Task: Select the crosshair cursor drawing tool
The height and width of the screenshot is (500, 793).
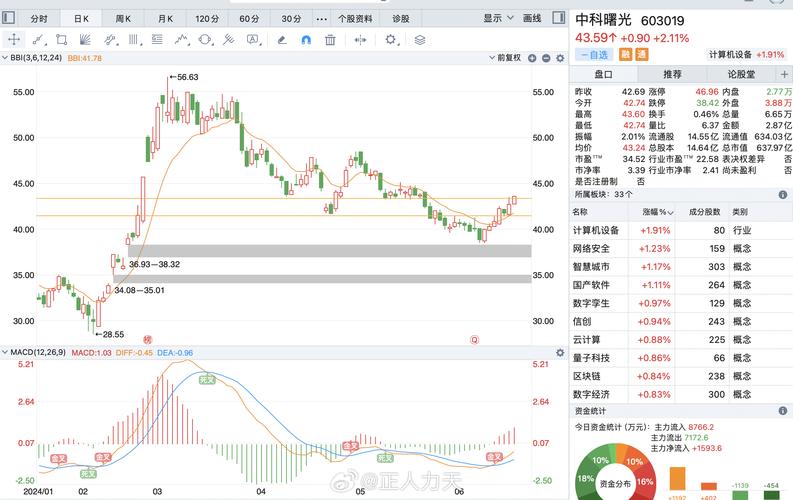Action: [x=14, y=40]
